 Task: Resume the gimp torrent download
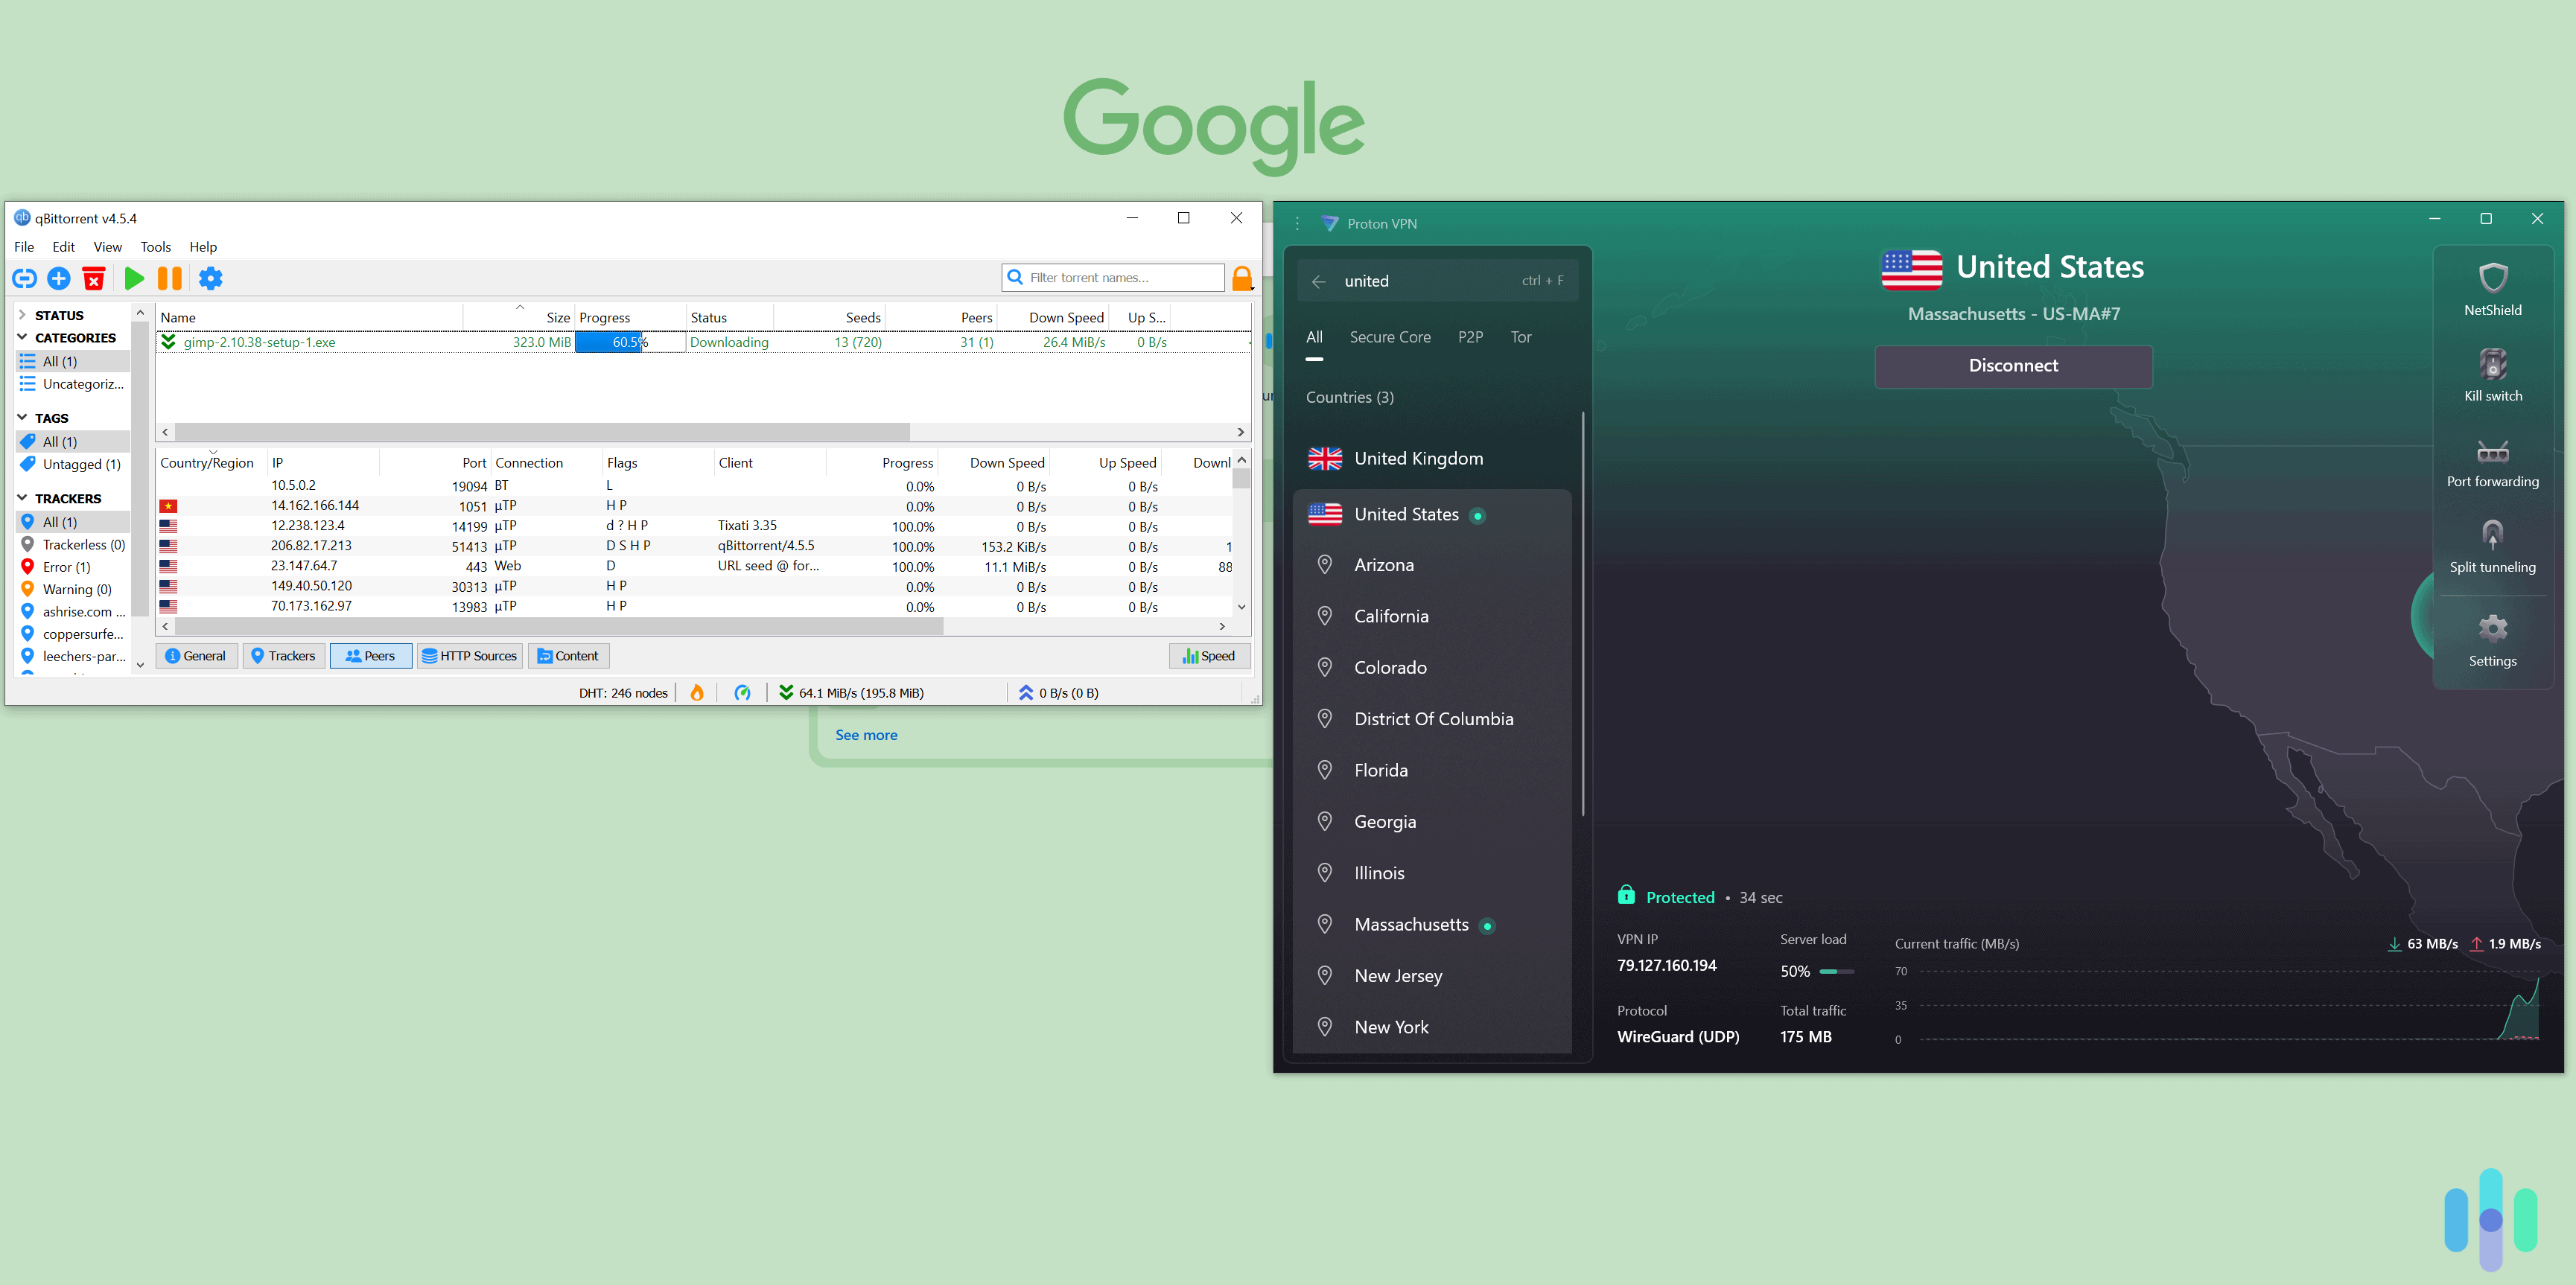[134, 279]
